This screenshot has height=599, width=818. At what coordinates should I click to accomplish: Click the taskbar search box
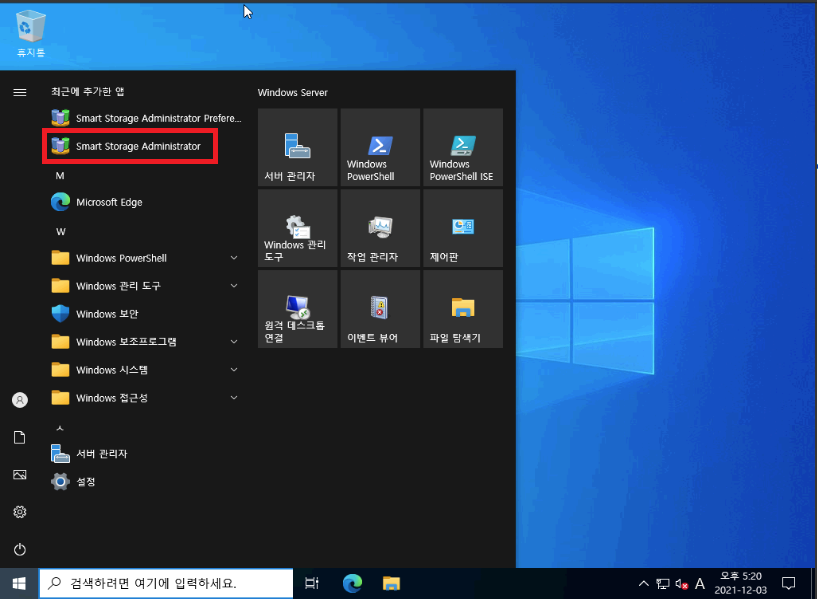(x=165, y=583)
